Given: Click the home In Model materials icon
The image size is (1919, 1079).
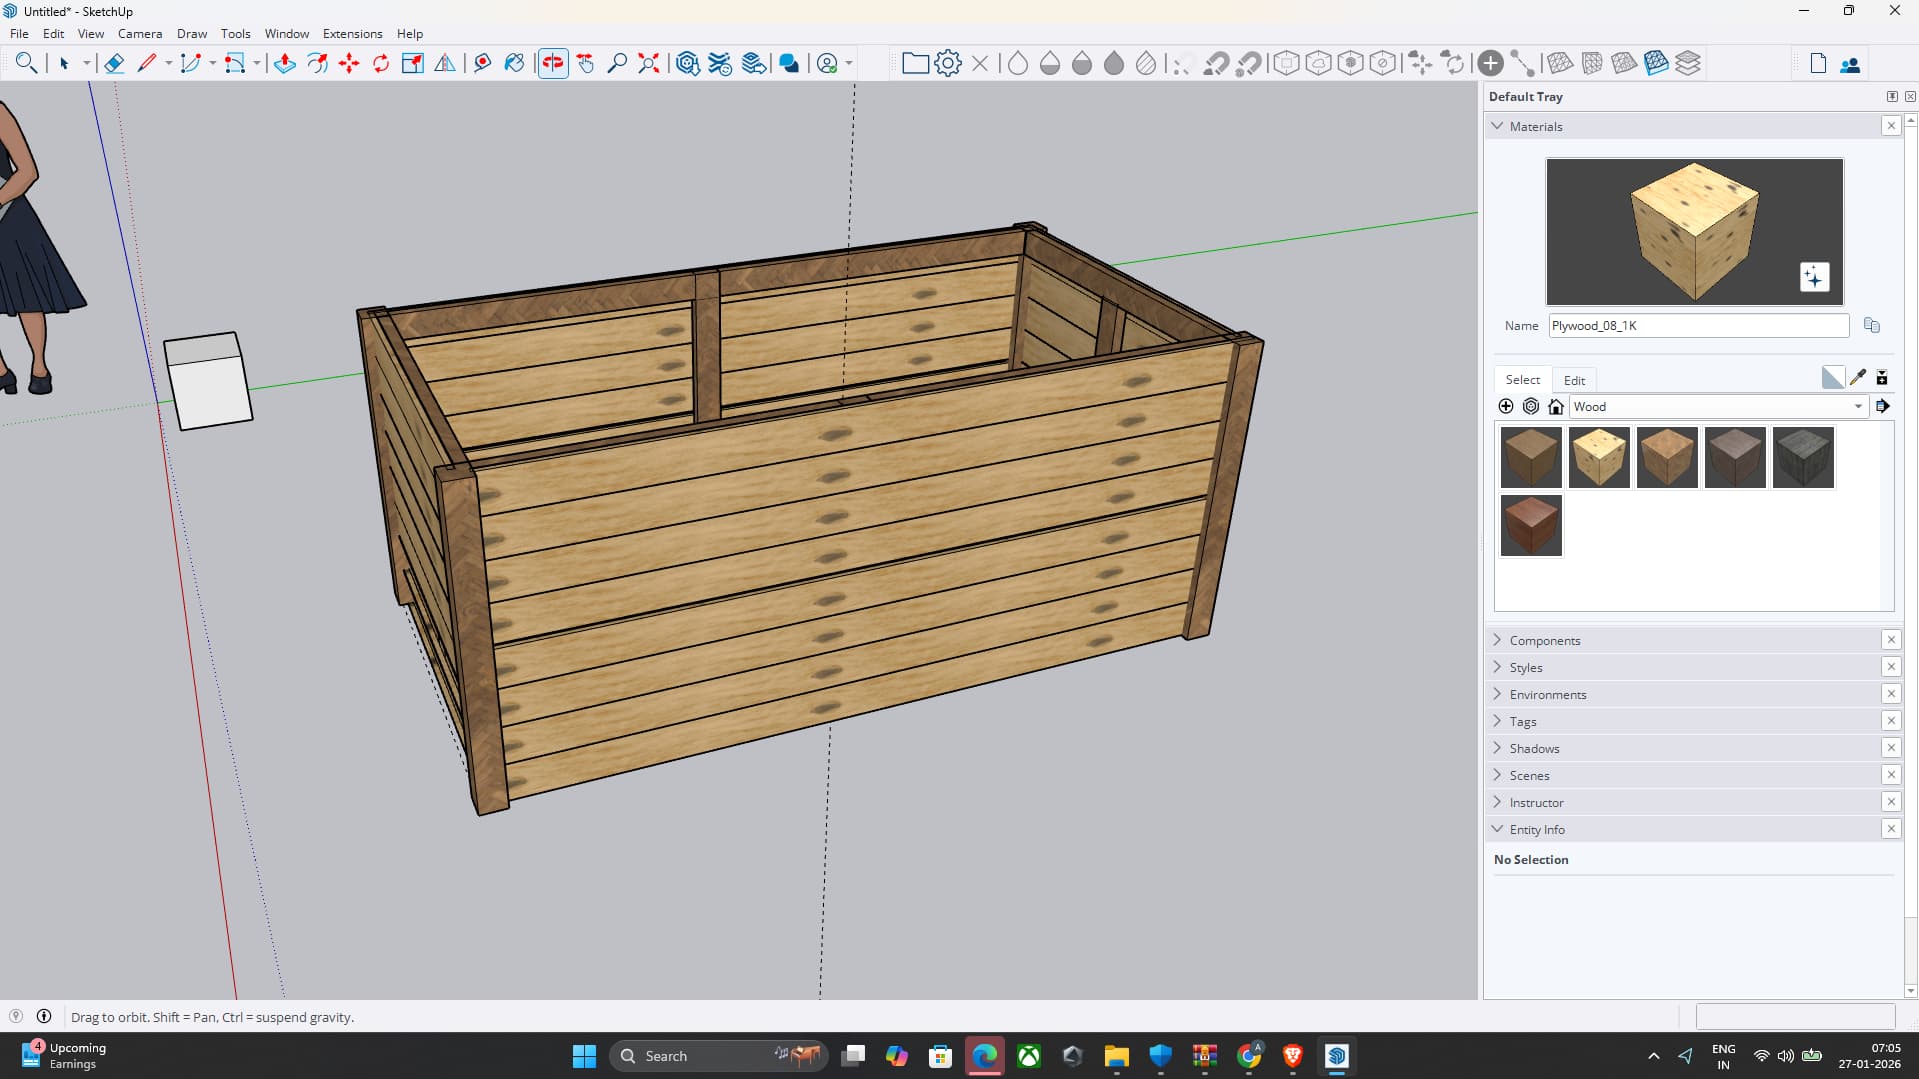Looking at the screenshot, I should coord(1555,406).
